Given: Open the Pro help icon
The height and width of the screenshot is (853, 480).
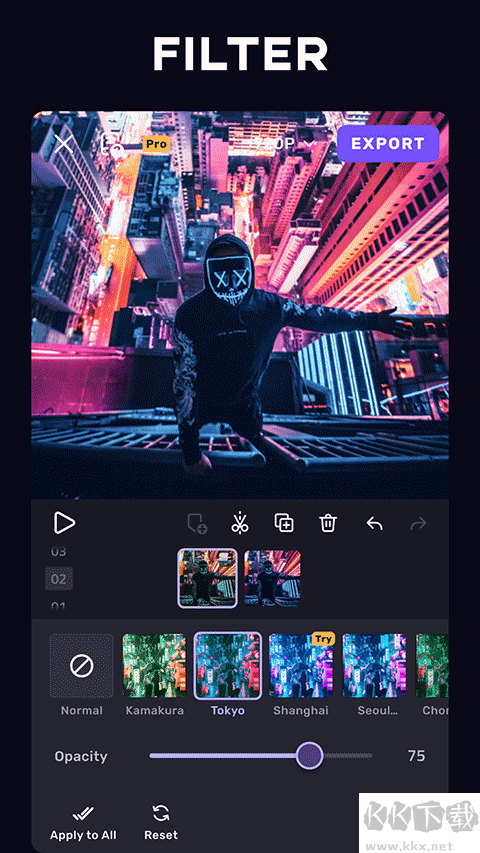Looking at the screenshot, I should [x=114, y=145].
